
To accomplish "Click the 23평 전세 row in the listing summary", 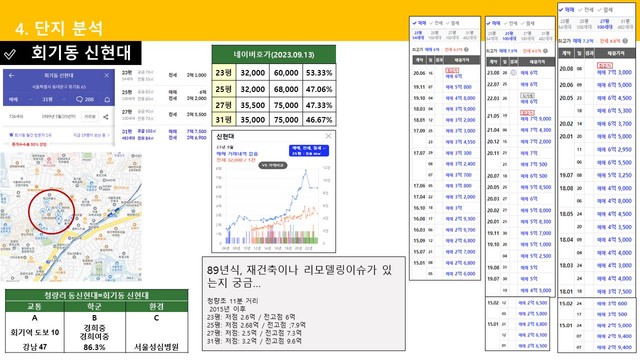I will (164, 75).
